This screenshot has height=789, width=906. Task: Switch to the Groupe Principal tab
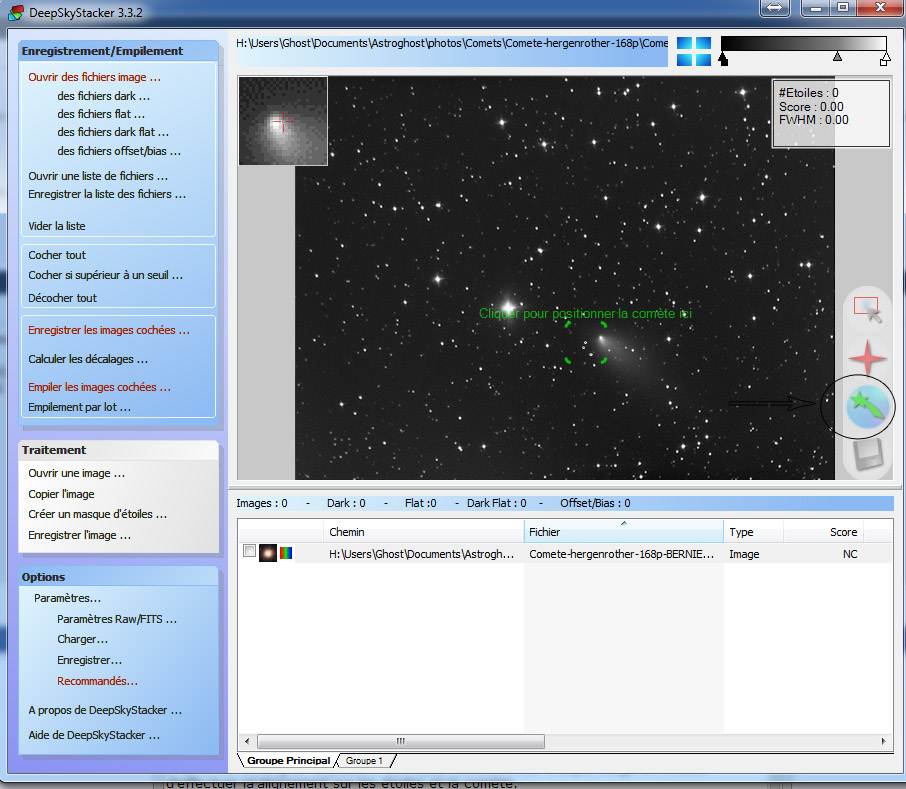(288, 761)
